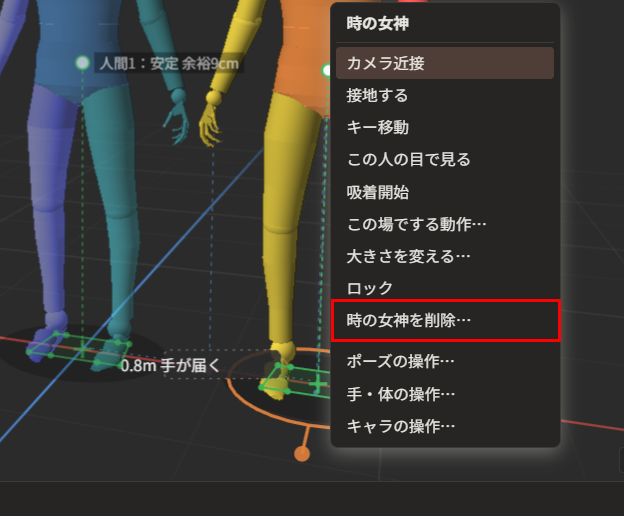Screen dimensions: 624x516
Task: Click キー移動 menu item
Action: 445,128
